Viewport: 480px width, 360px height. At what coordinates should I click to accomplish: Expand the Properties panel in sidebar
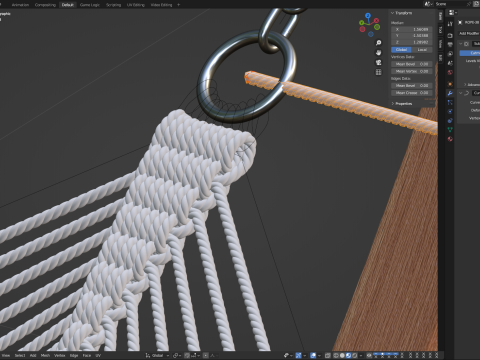pos(393,104)
